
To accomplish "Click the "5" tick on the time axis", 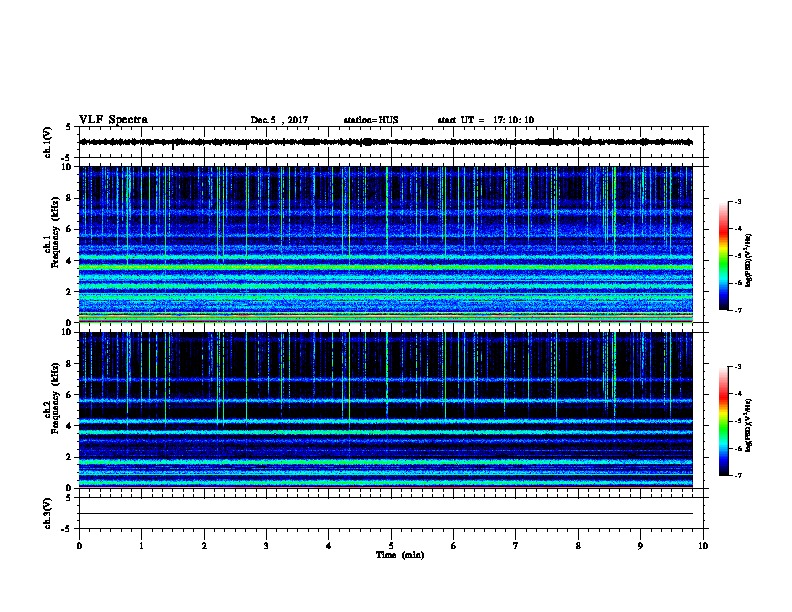I will (x=391, y=546).
